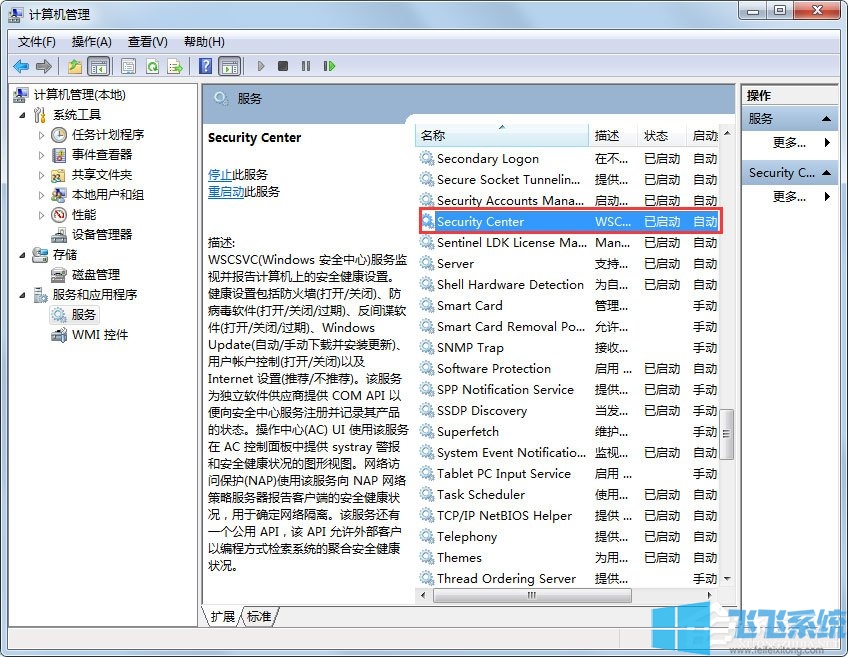The width and height of the screenshot is (848, 657).
Task: Collapse the Security Center section in 操作 pane
Action: (825, 172)
